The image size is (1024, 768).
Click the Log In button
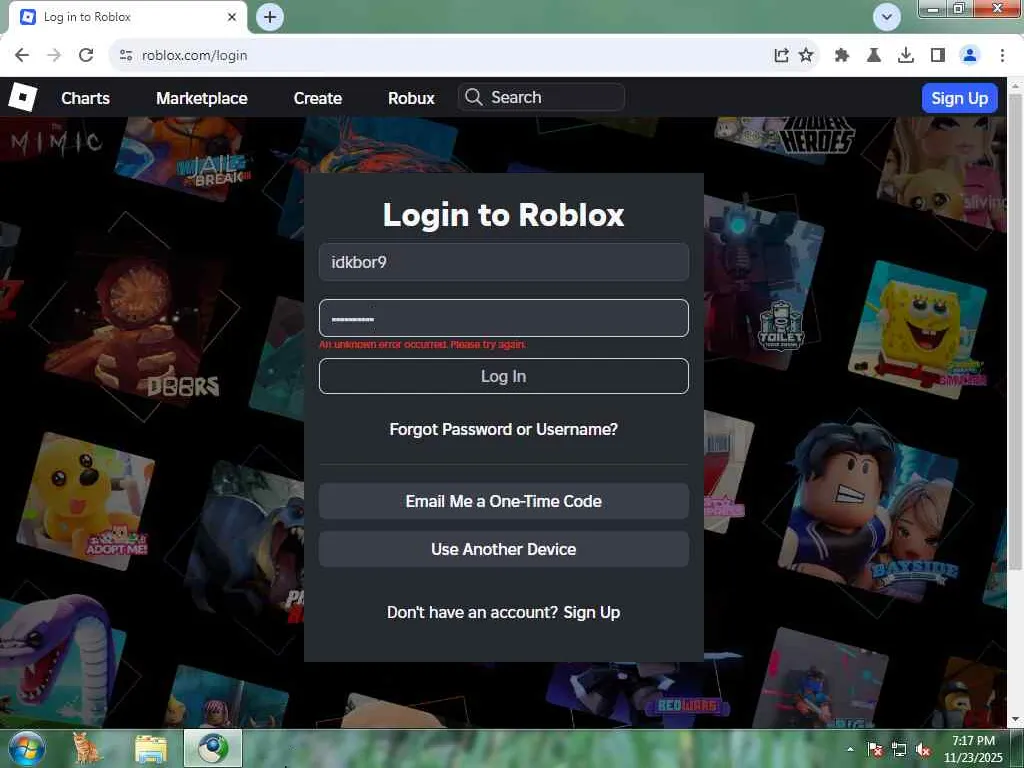504,376
